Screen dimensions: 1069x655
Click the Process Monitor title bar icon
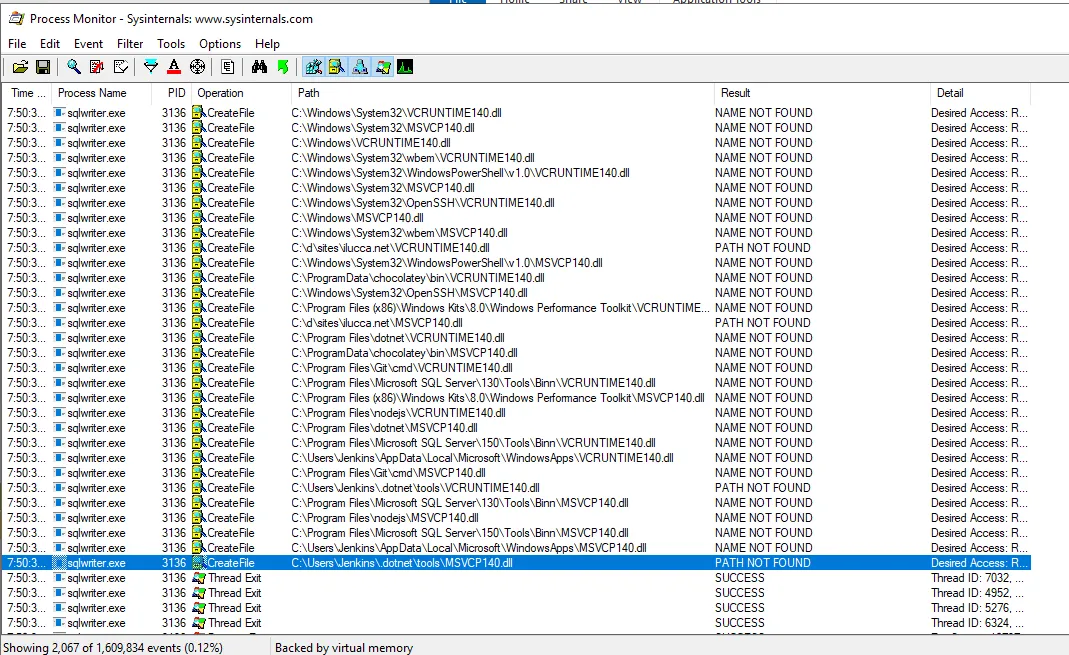tap(16, 19)
